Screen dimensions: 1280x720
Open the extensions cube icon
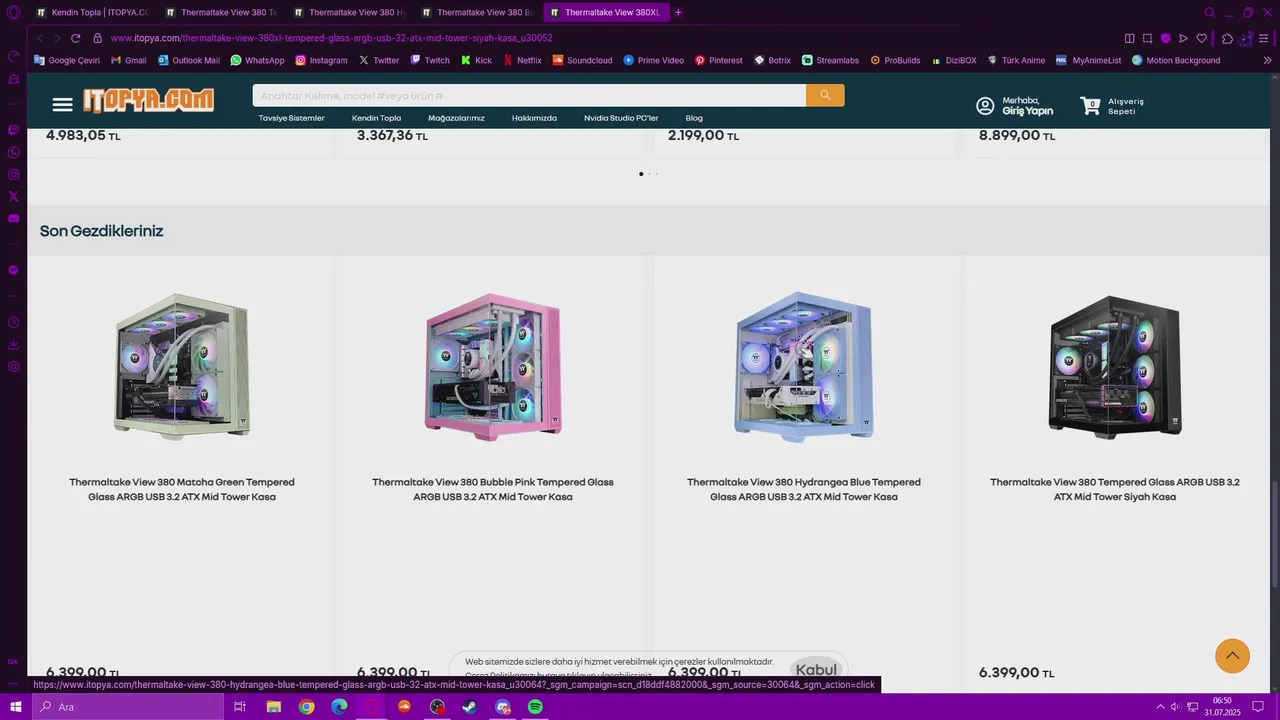1227,38
